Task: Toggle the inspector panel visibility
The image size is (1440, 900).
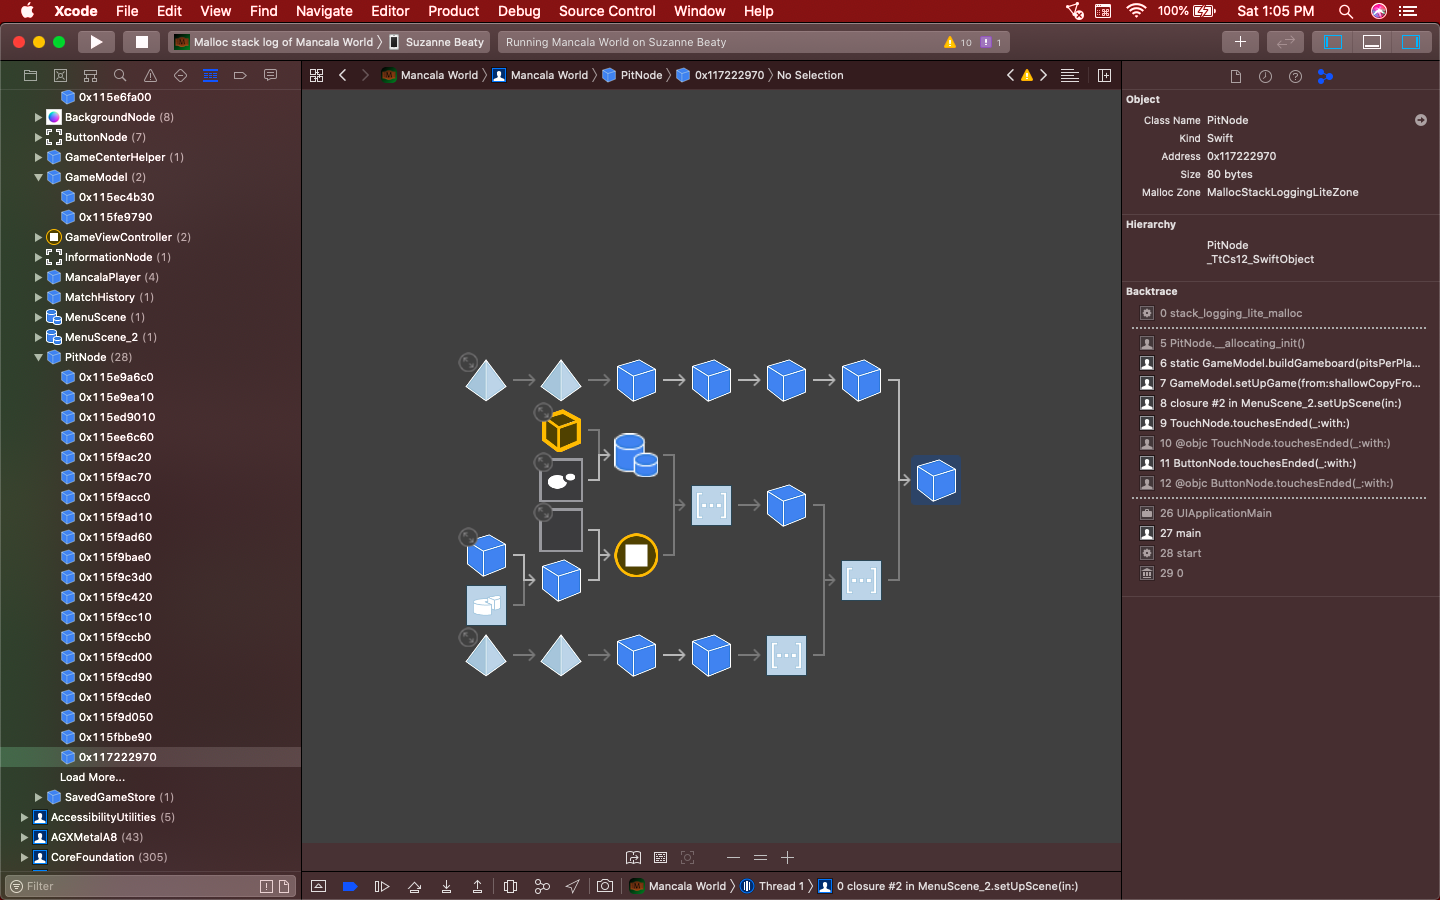Action: [x=1411, y=42]
